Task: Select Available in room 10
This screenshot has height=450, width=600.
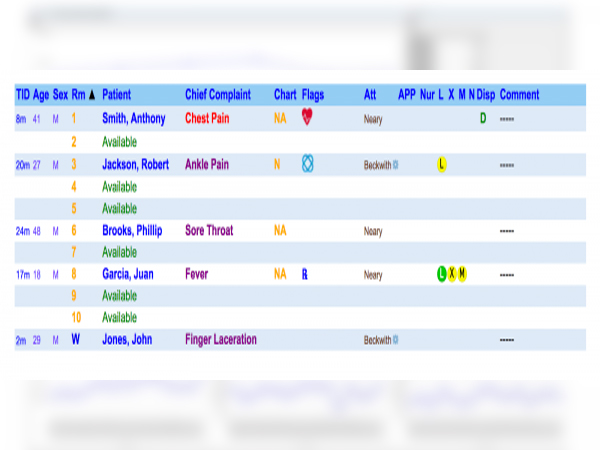Action: [x=119, y=317]
